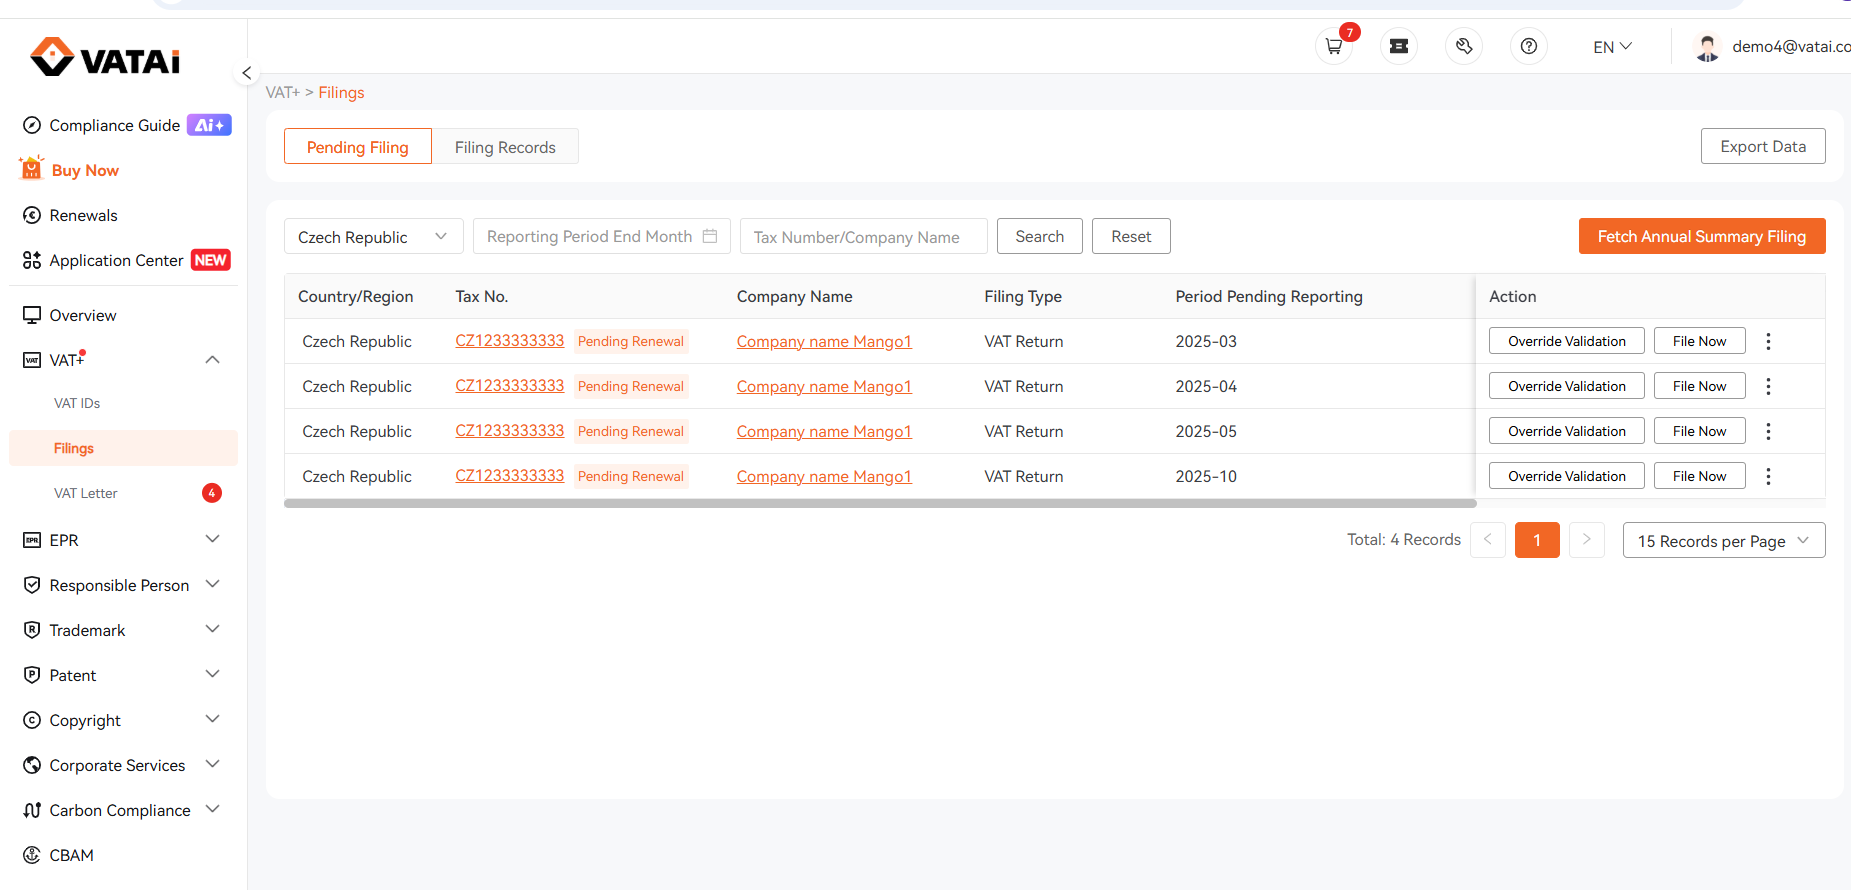Click the calendar icon in Reporting Period field
Image resolution: width=1851 pixels, height=890 pixels.
710,236
